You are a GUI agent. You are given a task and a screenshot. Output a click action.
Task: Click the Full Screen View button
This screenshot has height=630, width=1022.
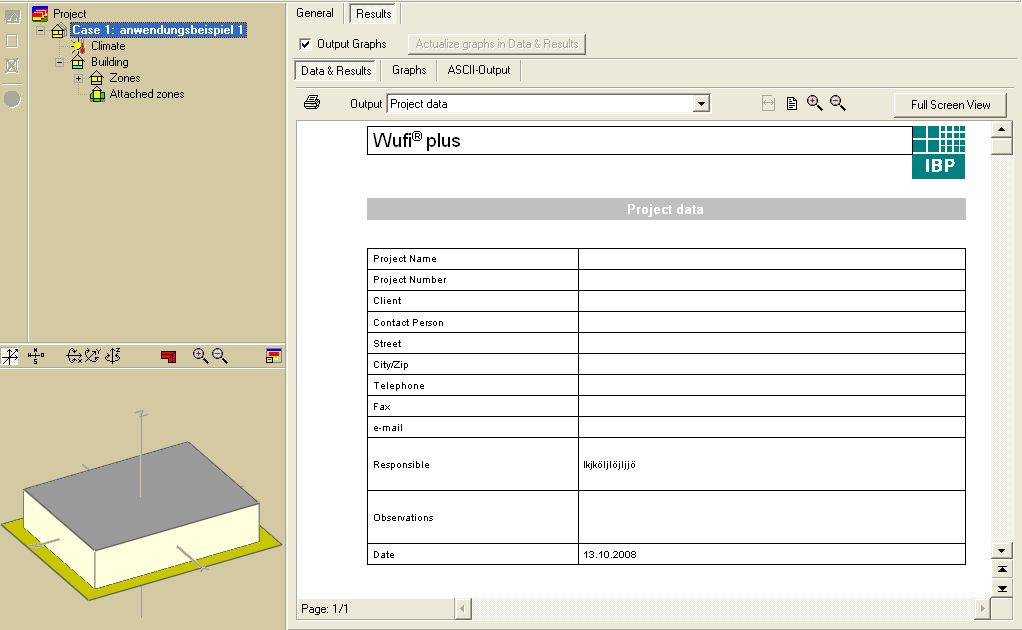[950, 105]
